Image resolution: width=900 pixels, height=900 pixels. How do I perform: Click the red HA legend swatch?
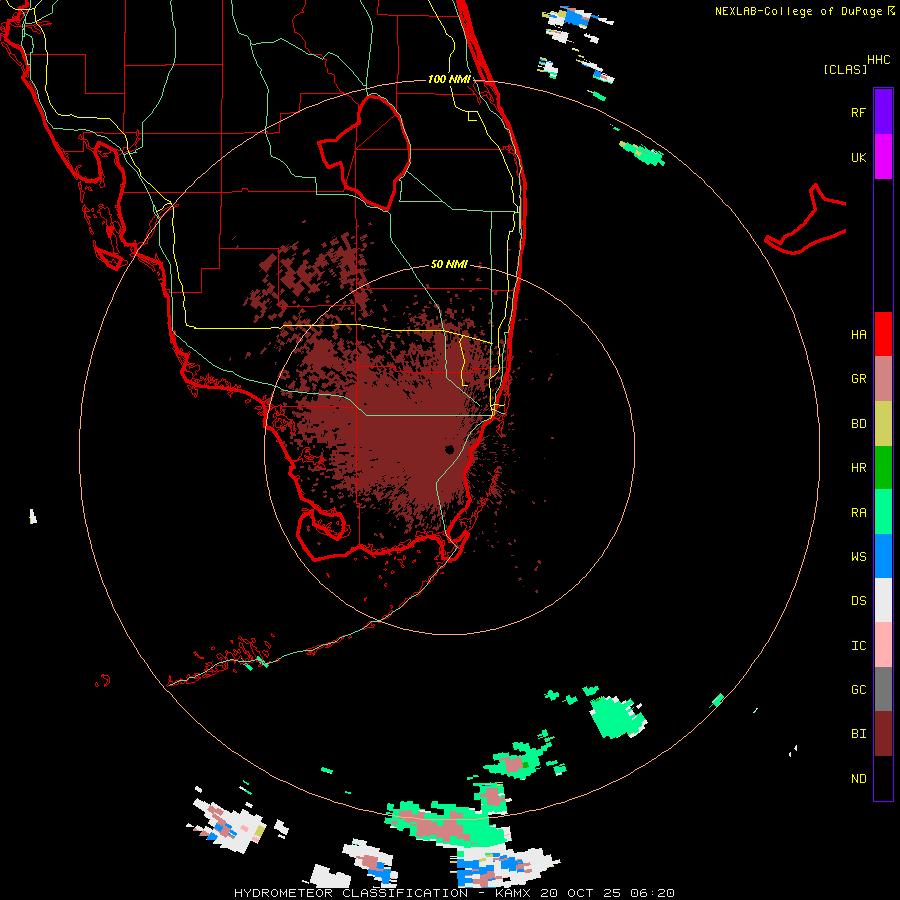click(x=883, y=334)
